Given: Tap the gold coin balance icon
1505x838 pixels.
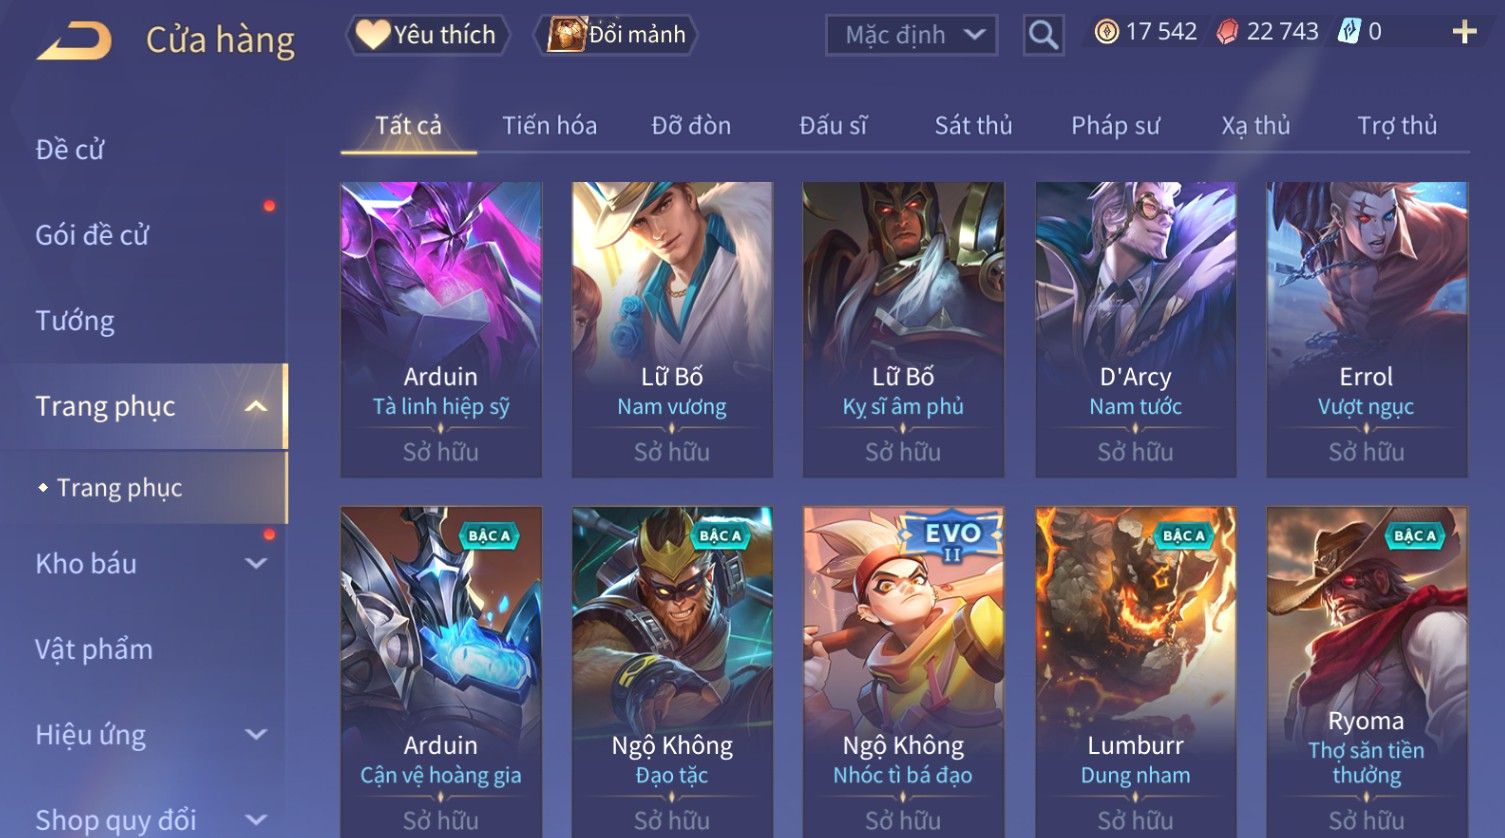Looking at the screenshot, I should point(1106,32).
